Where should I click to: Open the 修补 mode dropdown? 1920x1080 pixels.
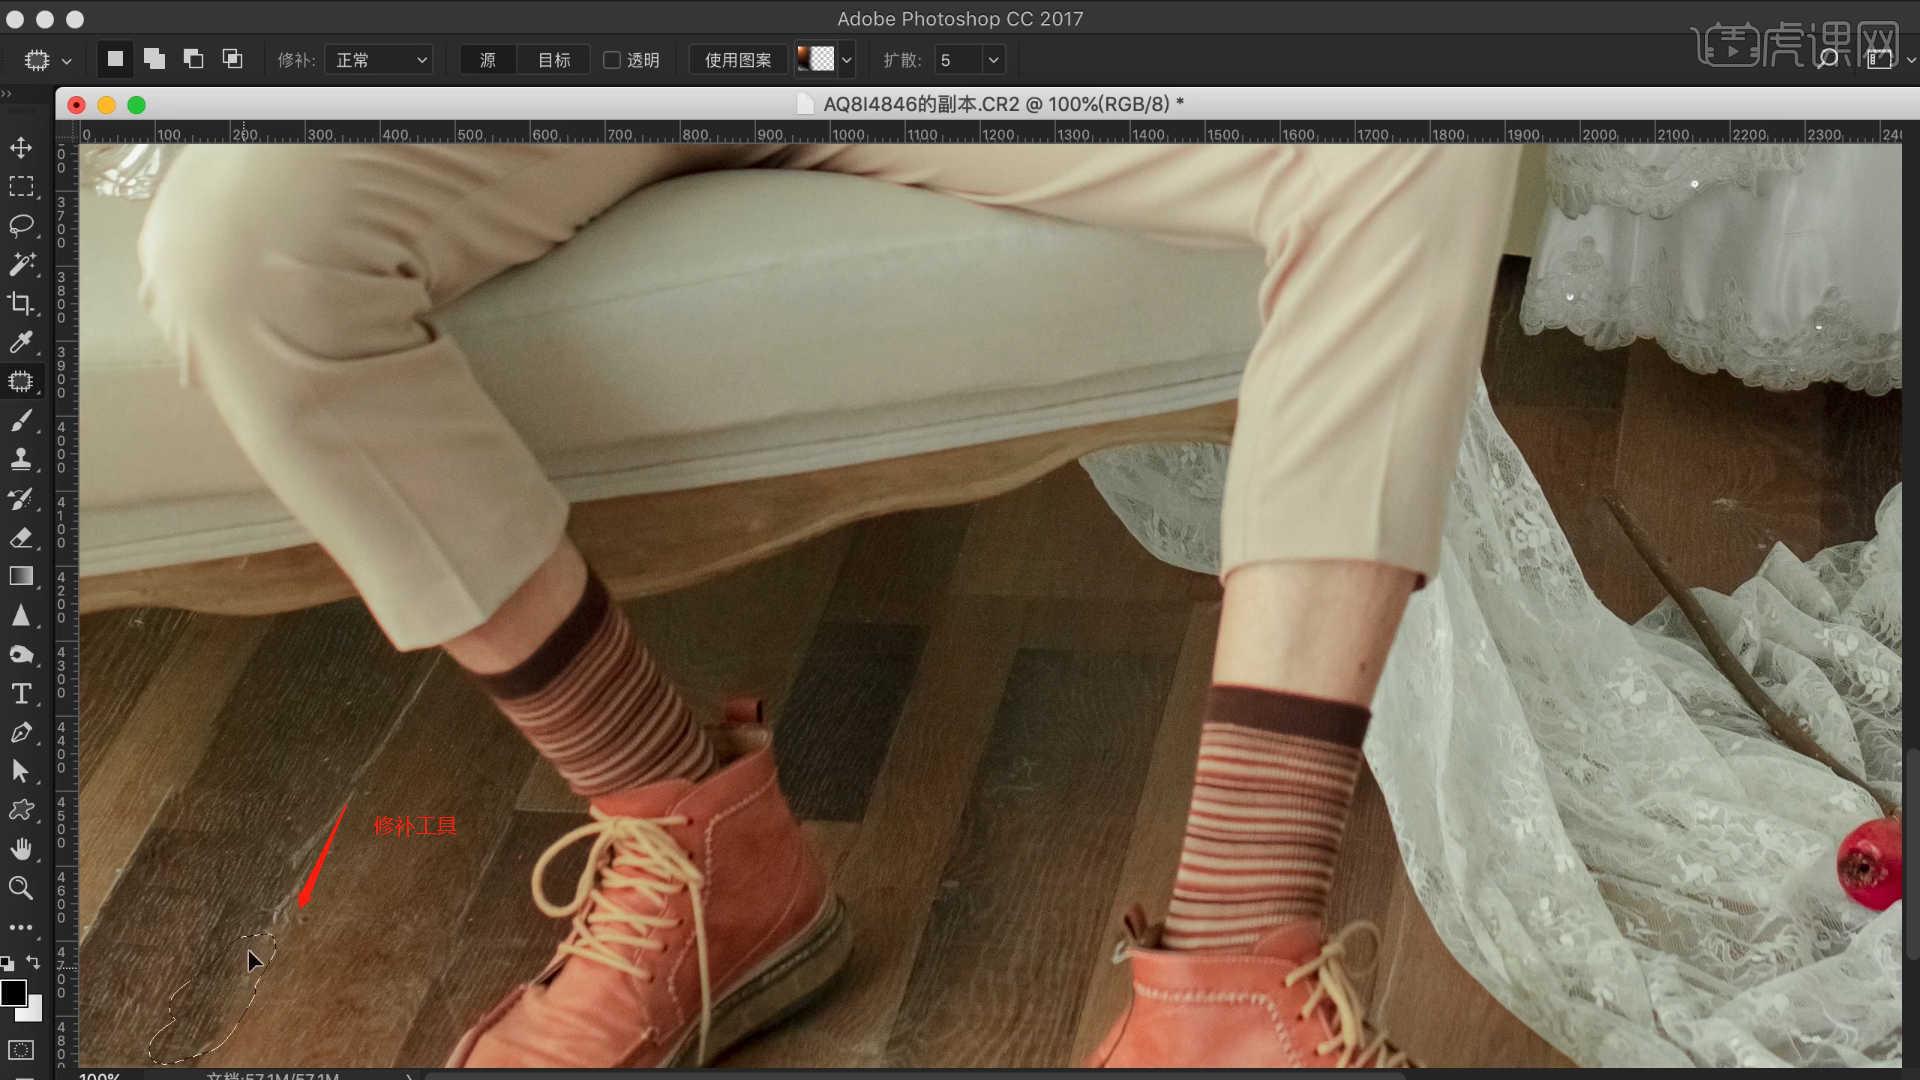pos(379,60)
